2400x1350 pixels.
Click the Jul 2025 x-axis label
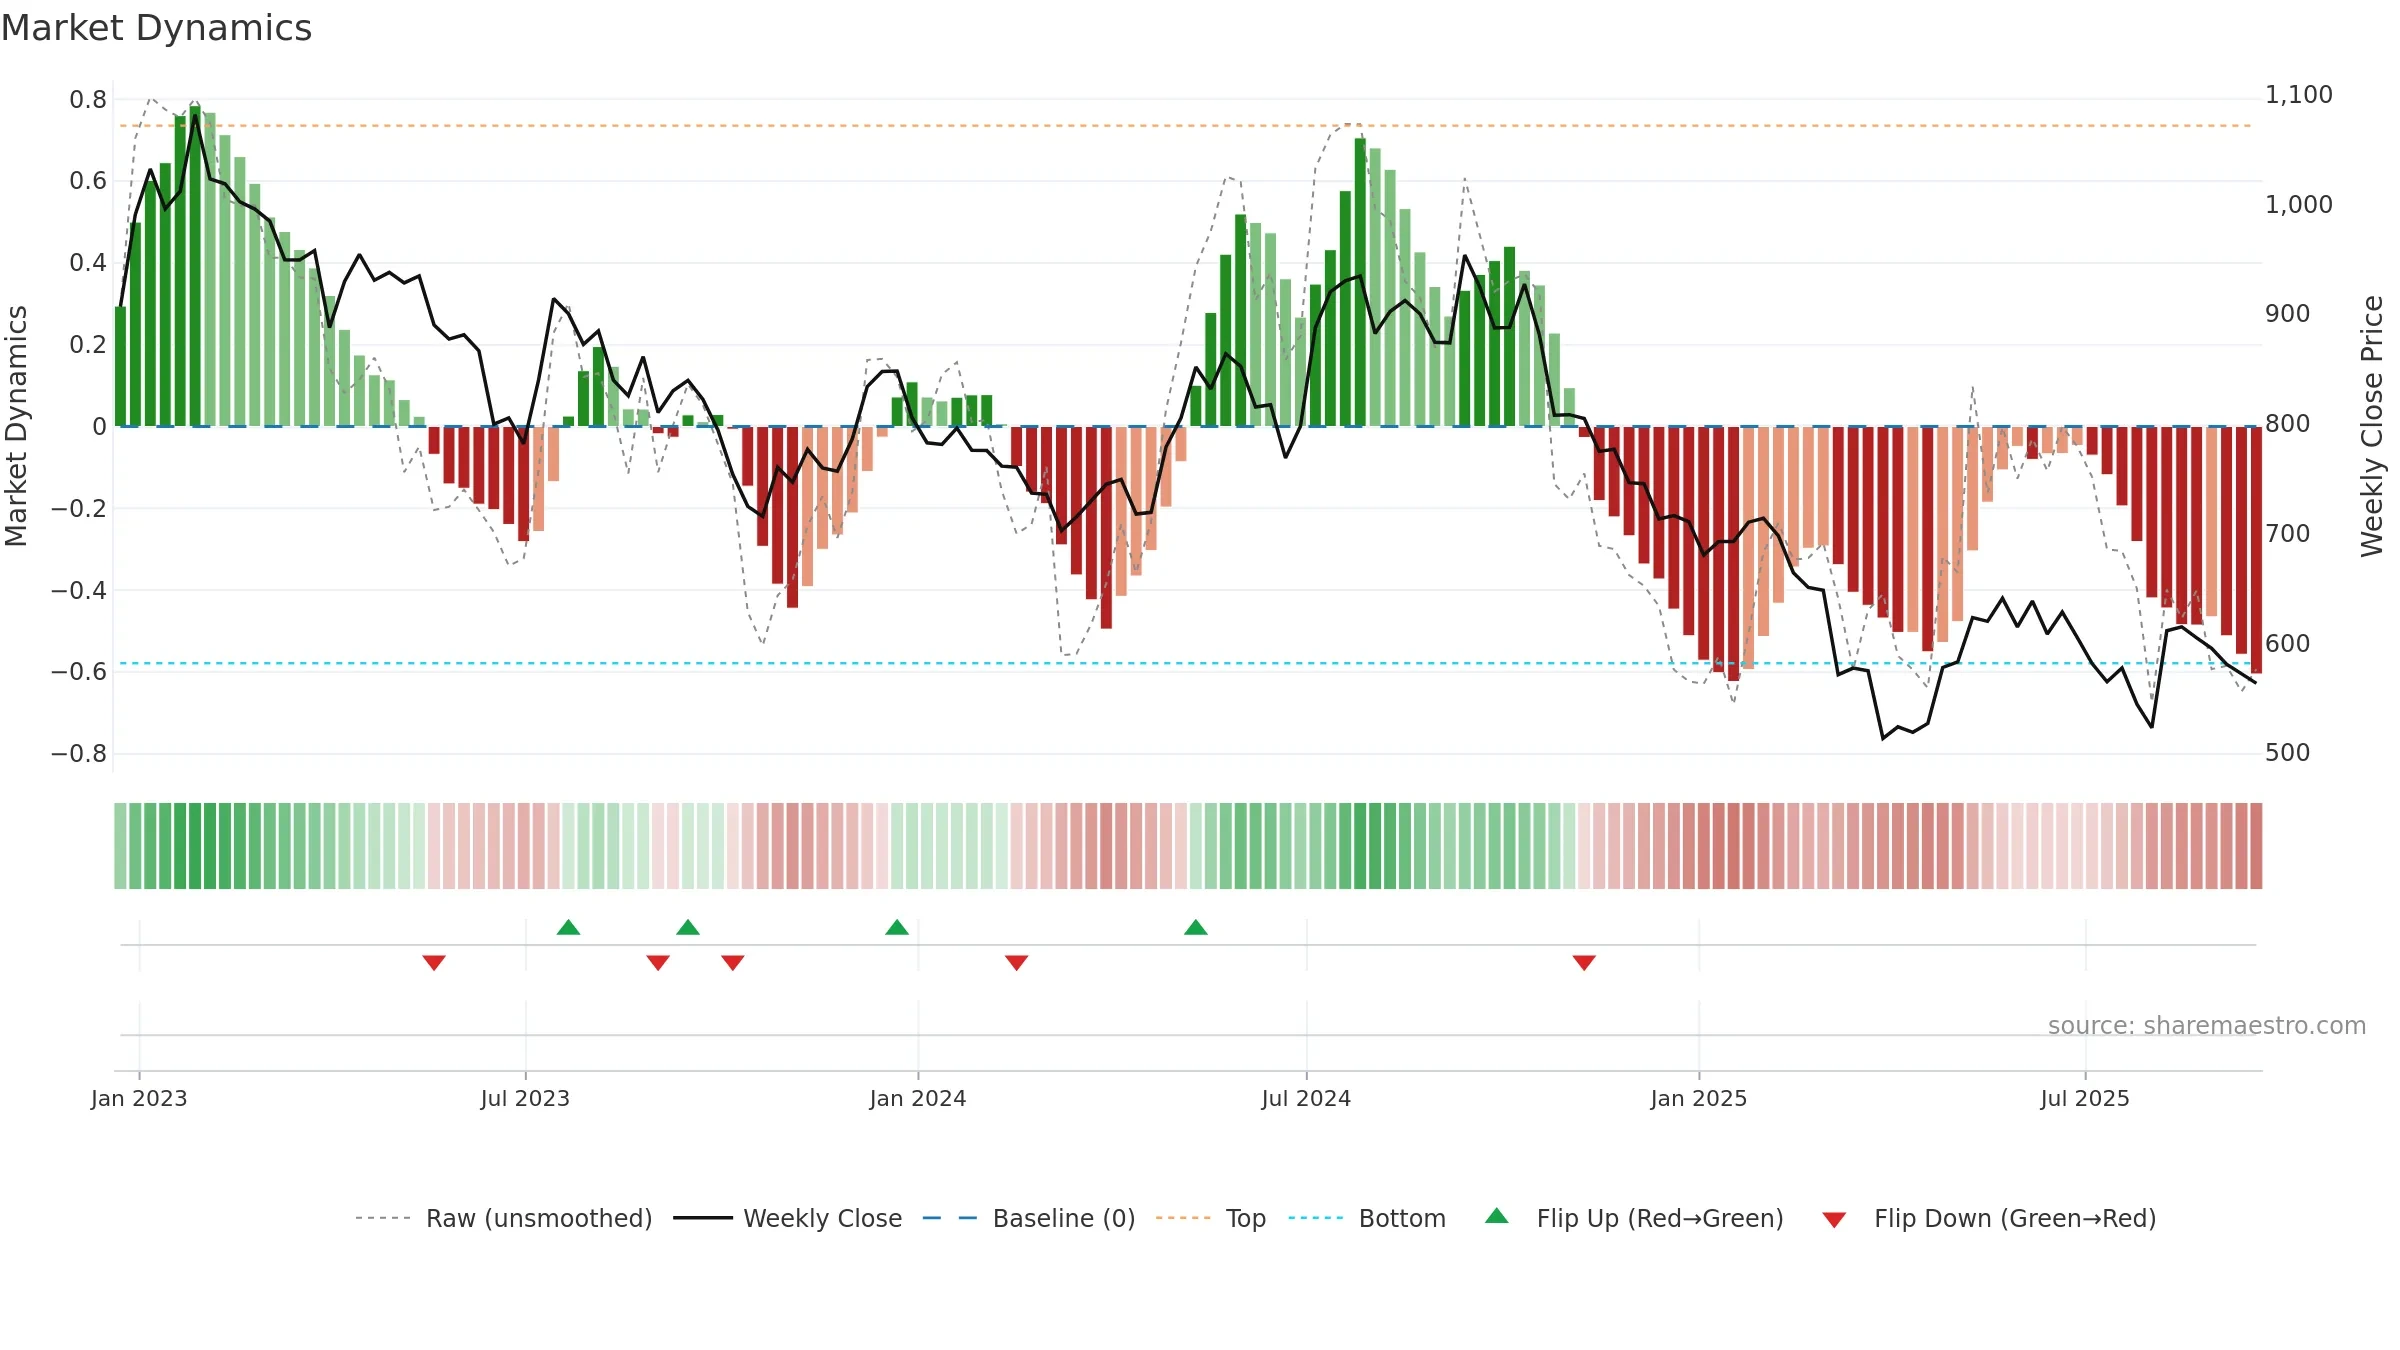(2085, 1098)
